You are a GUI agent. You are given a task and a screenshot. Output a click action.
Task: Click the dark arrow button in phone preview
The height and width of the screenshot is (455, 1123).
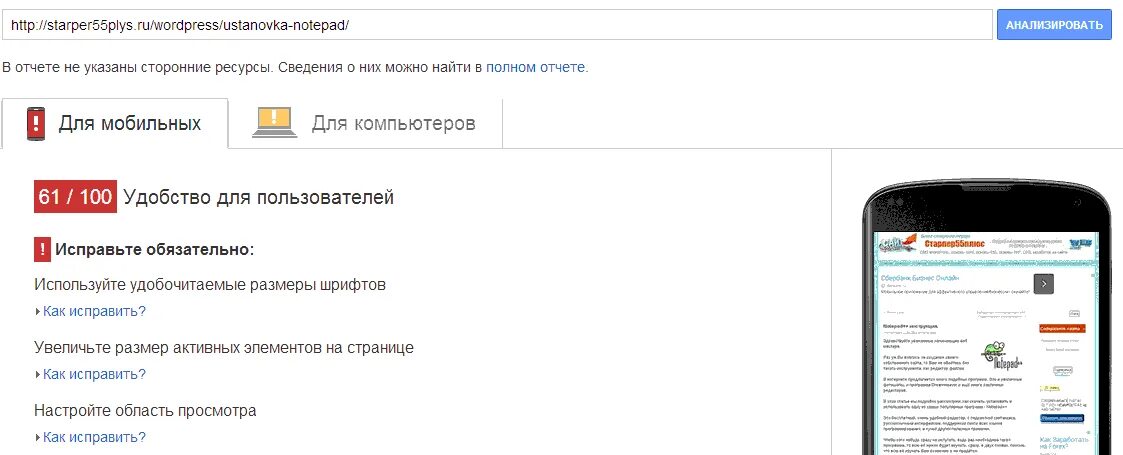click(1044, 284)
